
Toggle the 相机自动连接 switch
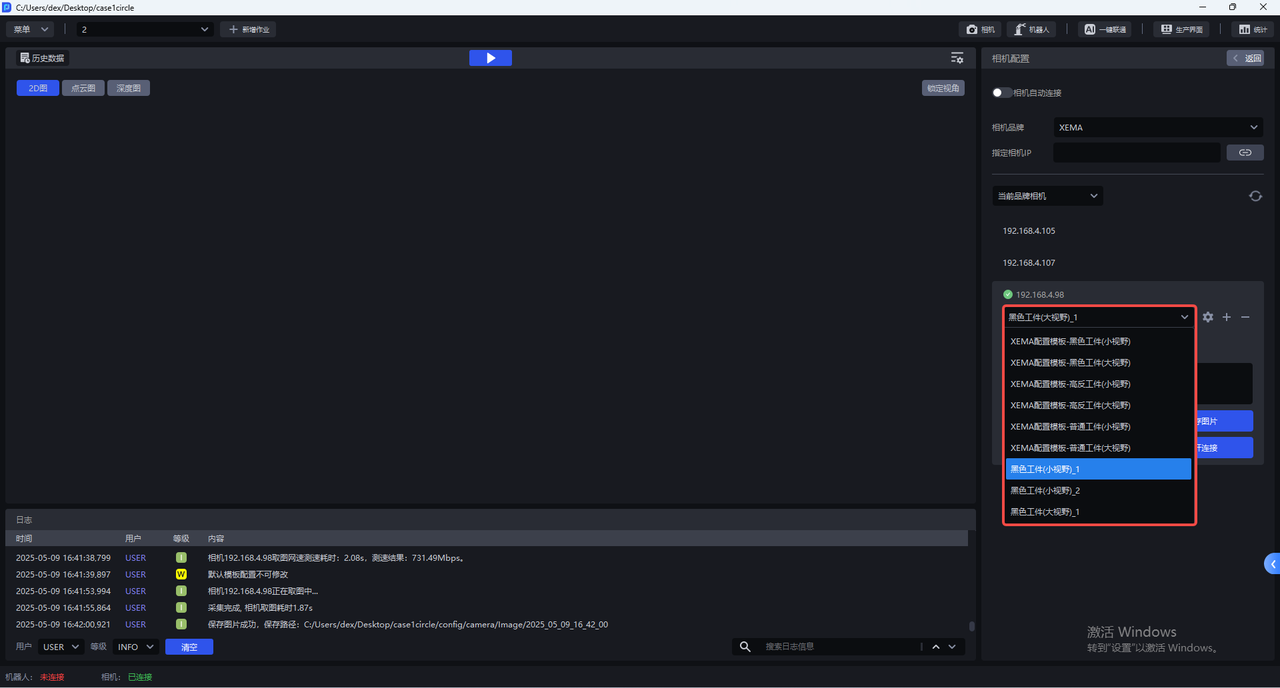[1001, 93]
